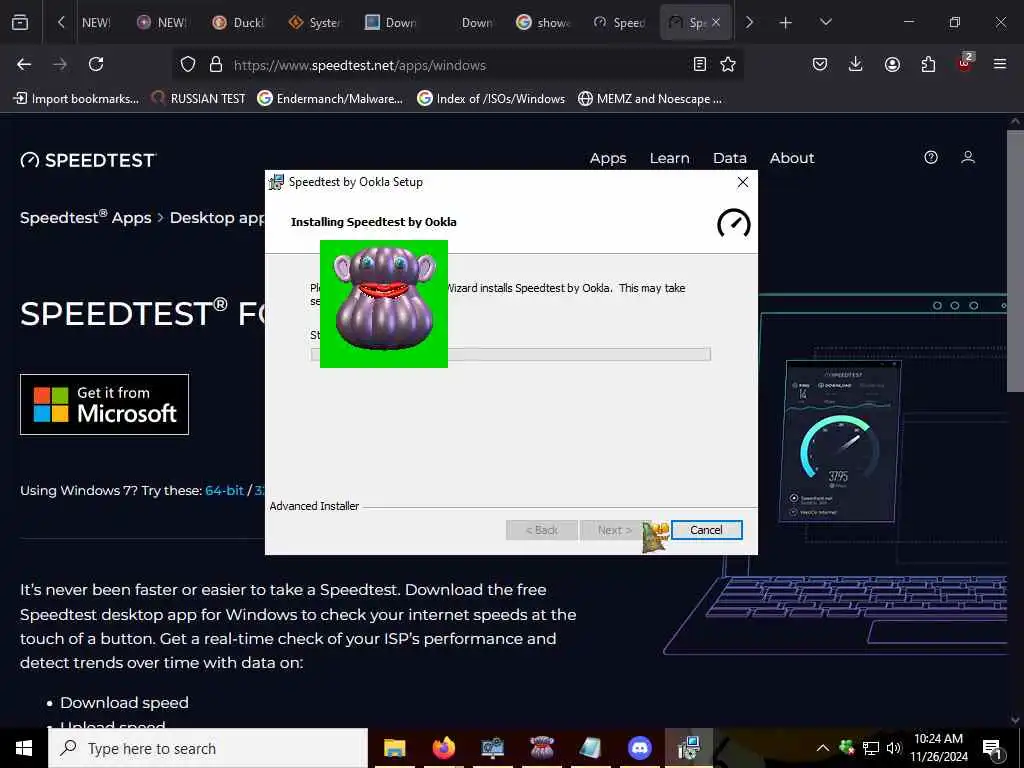Click the user account icon on site

(x=968, y=157)
